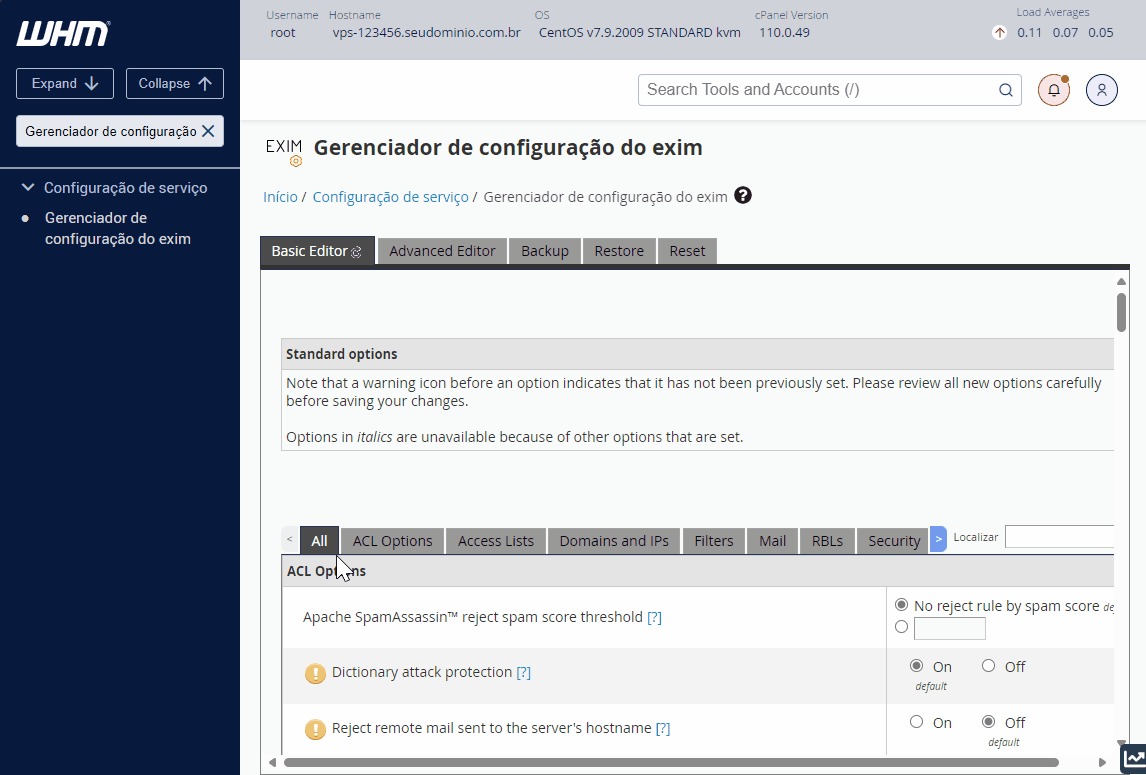1146x775 pixels.
Task: Switch to the Basic Editor tab
Action: [x=317, y=251]
